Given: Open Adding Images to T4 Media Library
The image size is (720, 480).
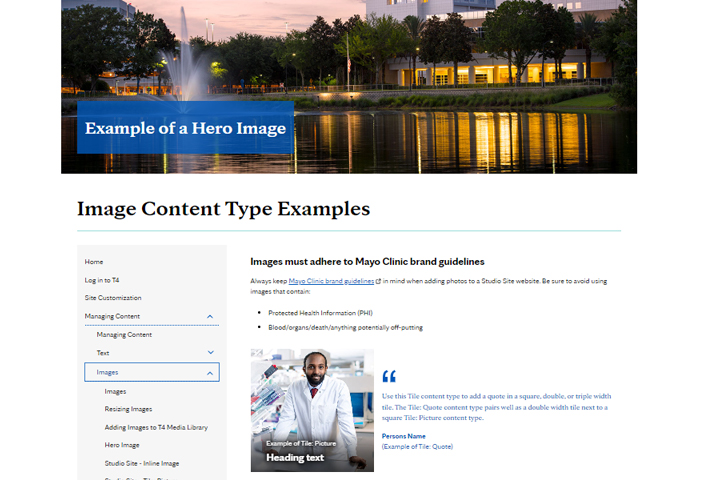Looking at the screenshot, I should click(x=156, y=427).
